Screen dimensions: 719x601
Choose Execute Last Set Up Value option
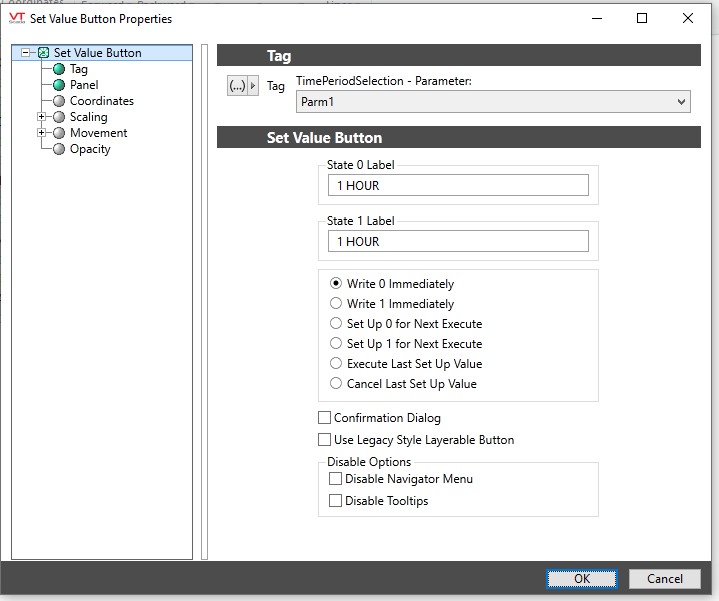336,364
